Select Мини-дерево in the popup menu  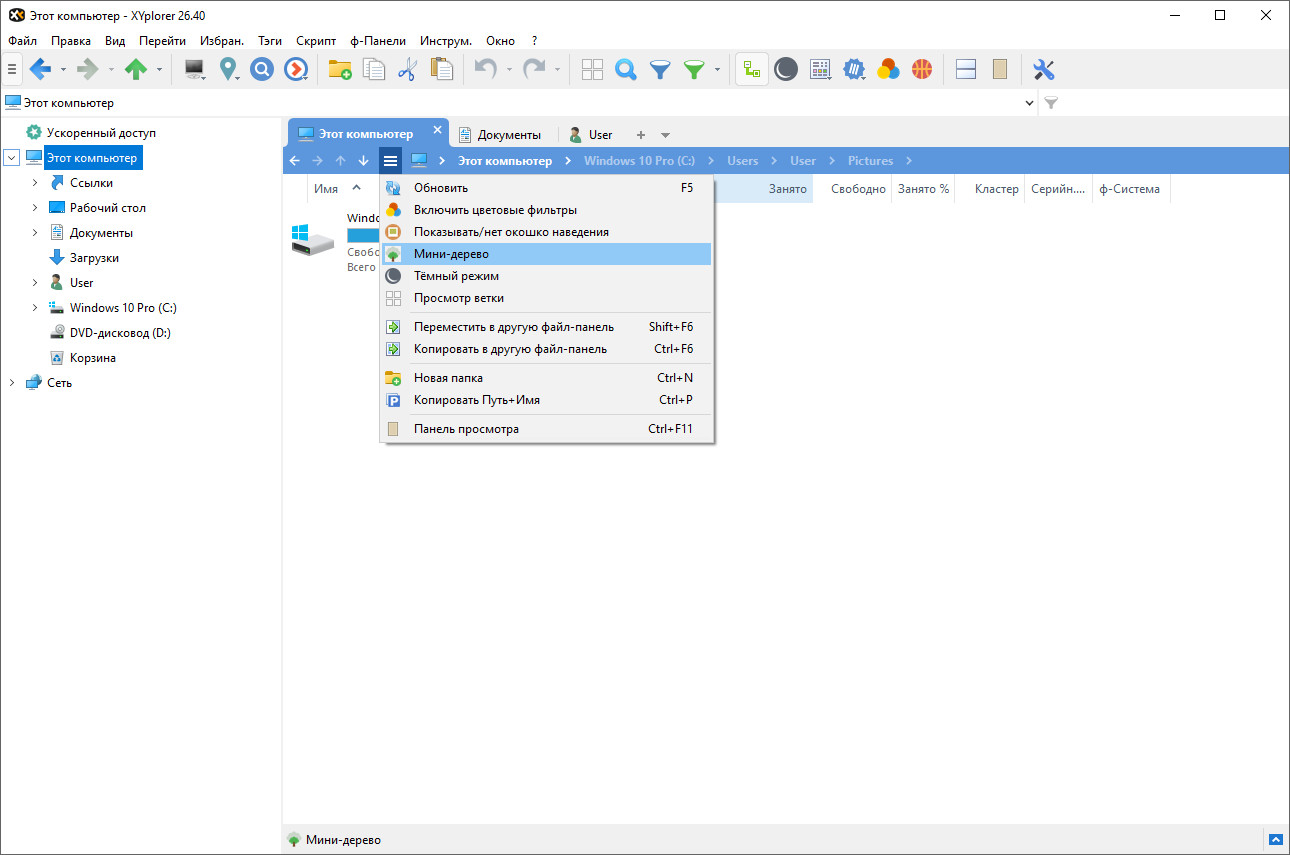547,254
